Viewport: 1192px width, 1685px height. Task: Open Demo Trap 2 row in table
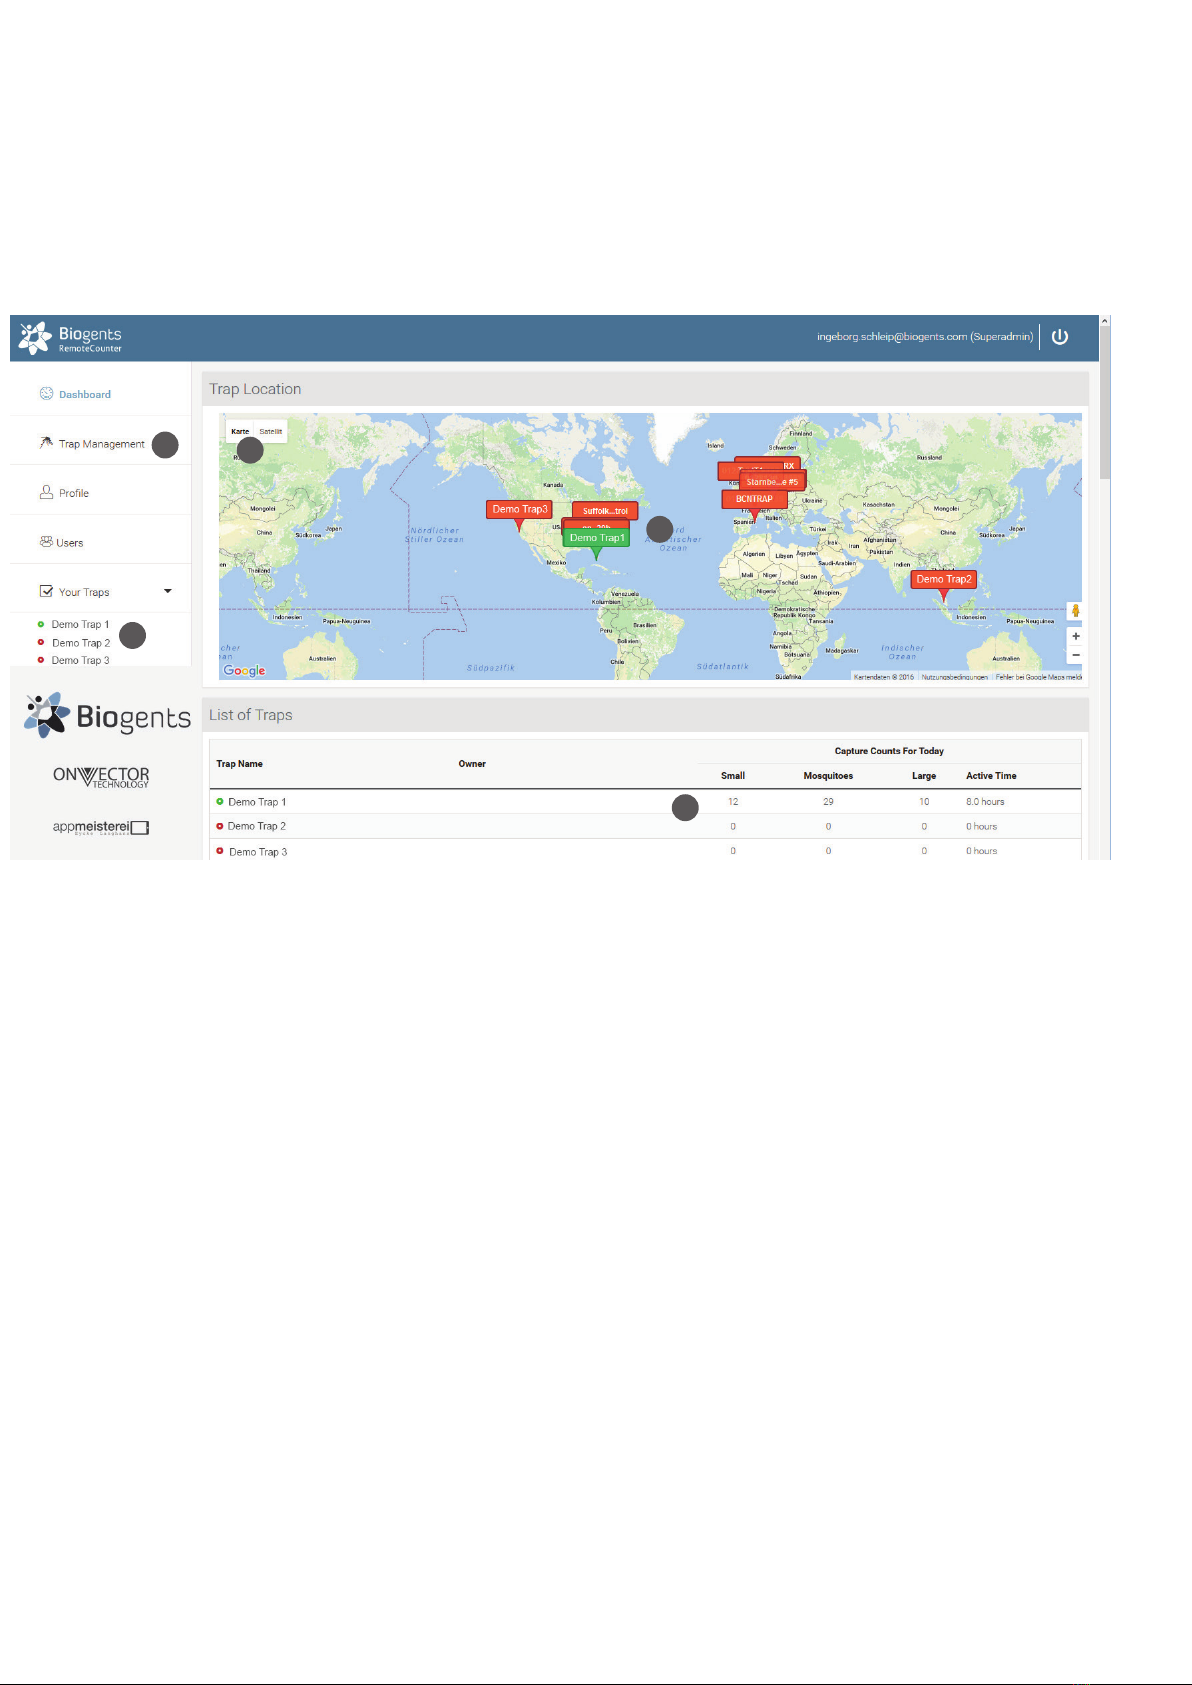point(645,826)
